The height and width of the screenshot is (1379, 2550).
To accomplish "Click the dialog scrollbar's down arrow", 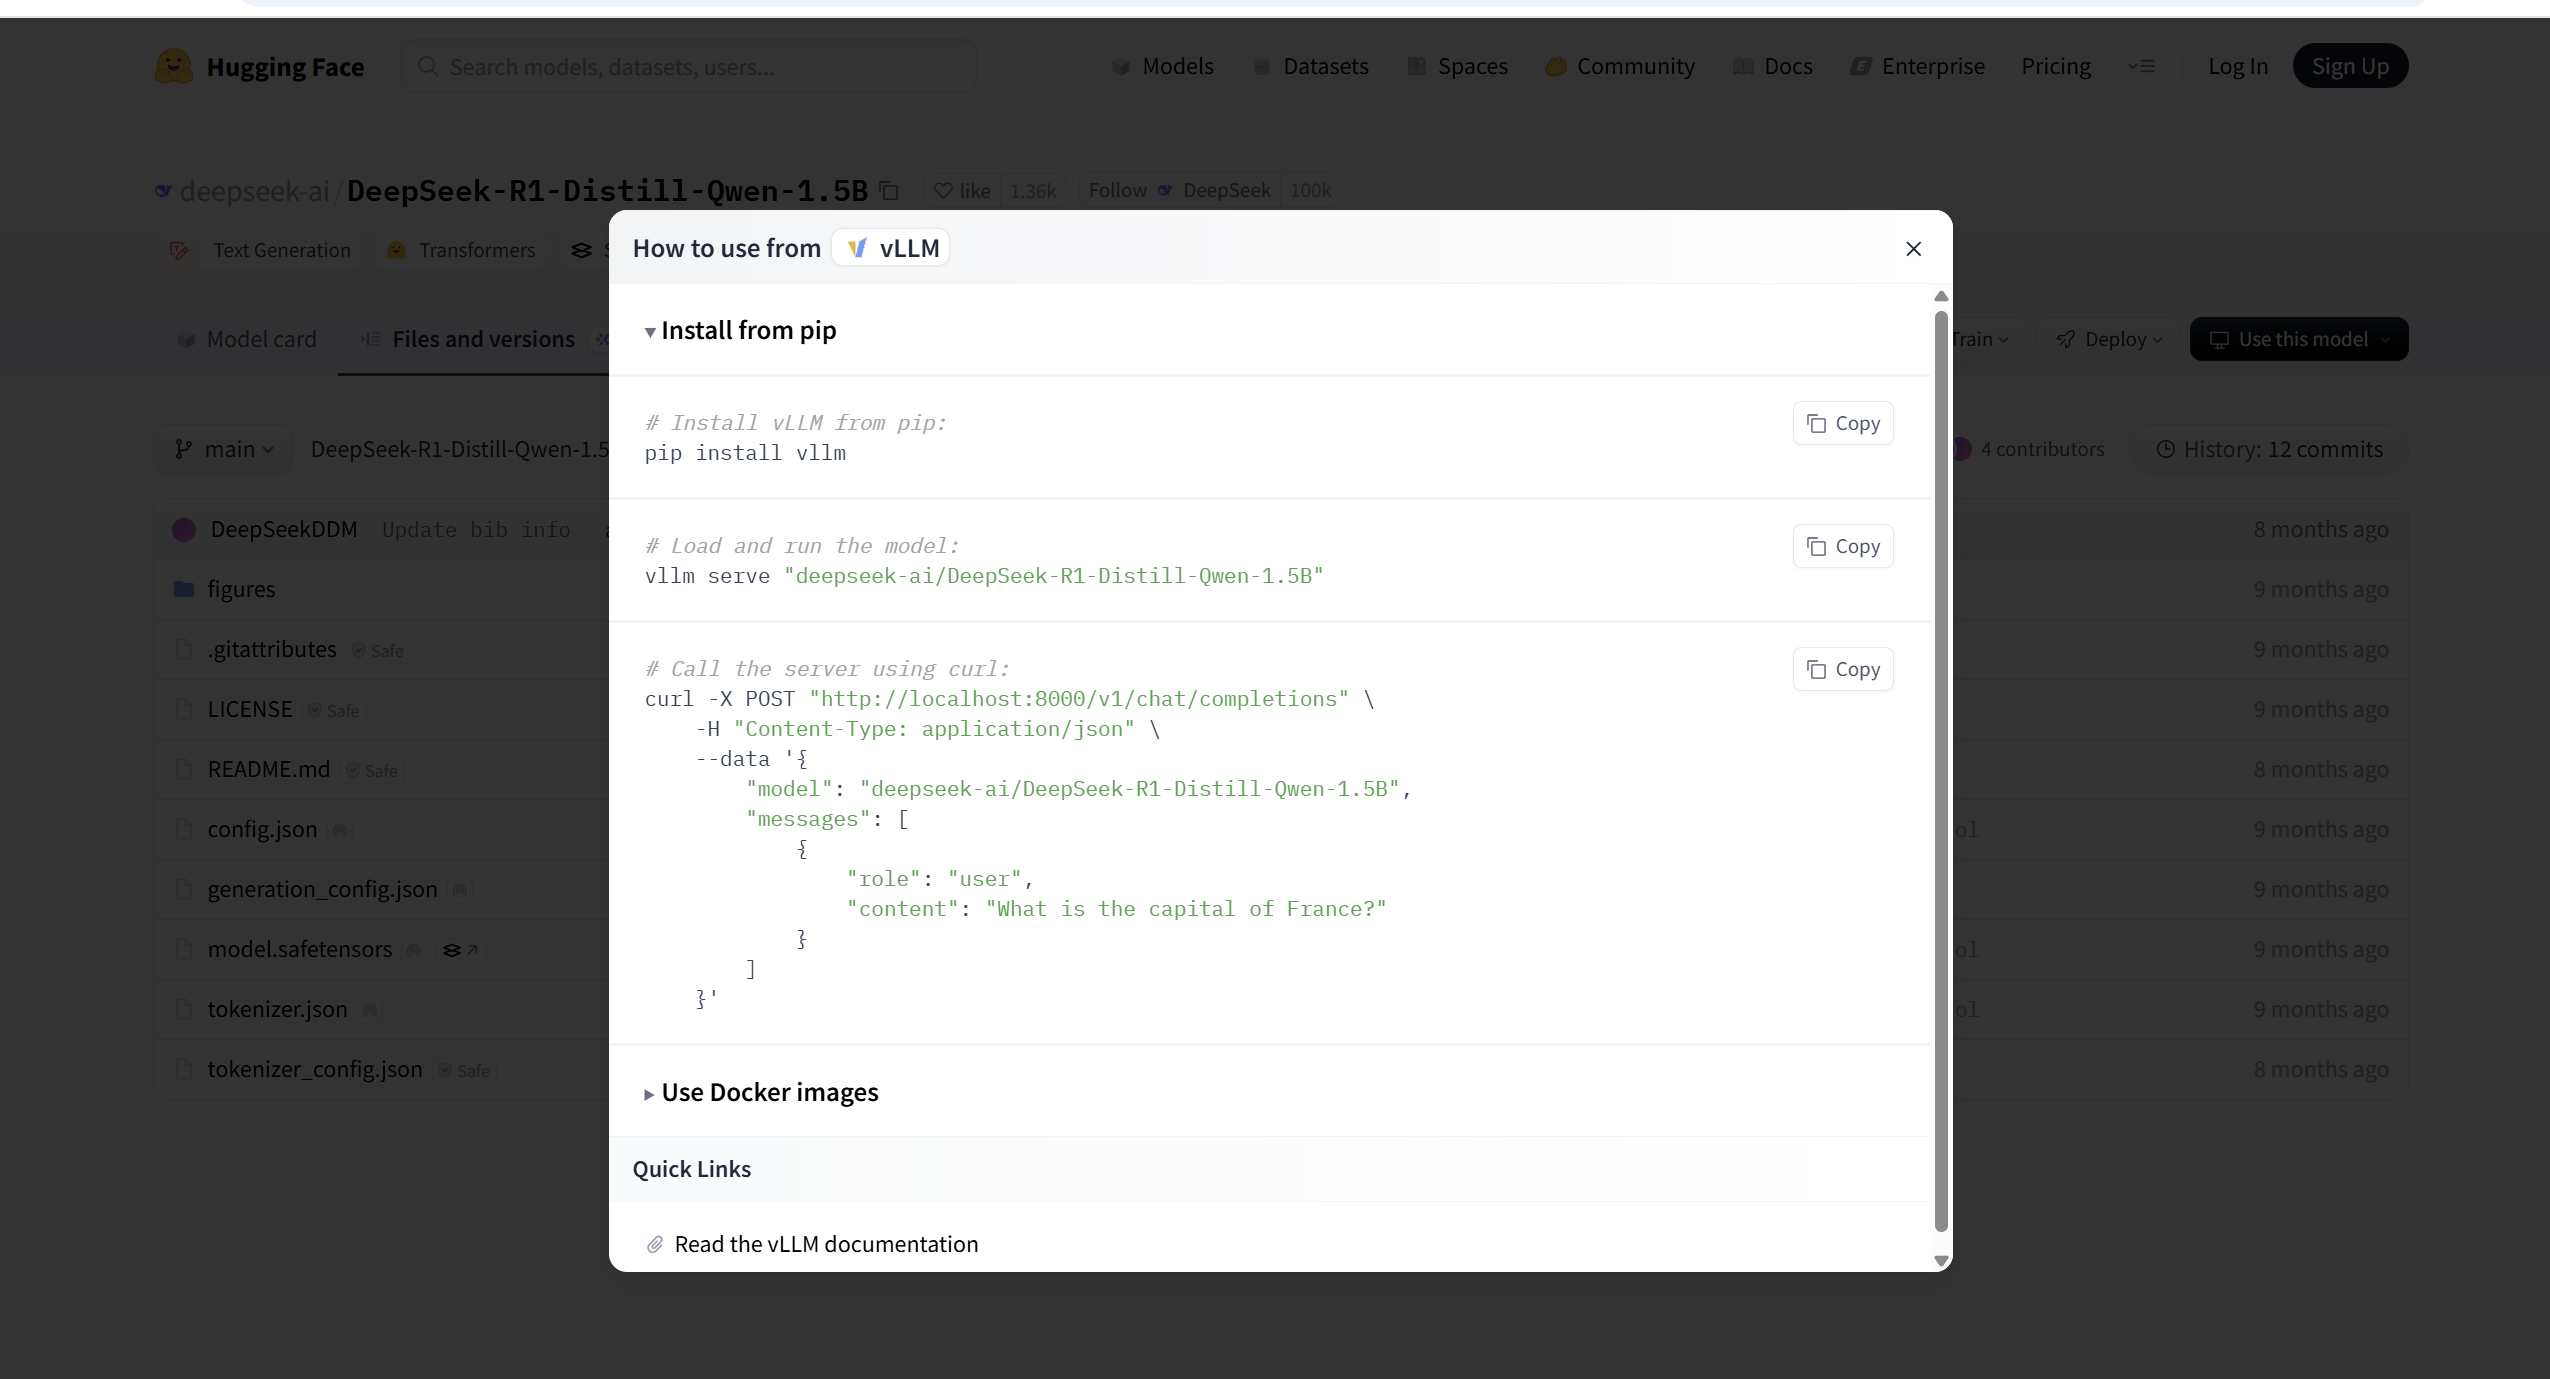I will (x=1941, y=1261).
